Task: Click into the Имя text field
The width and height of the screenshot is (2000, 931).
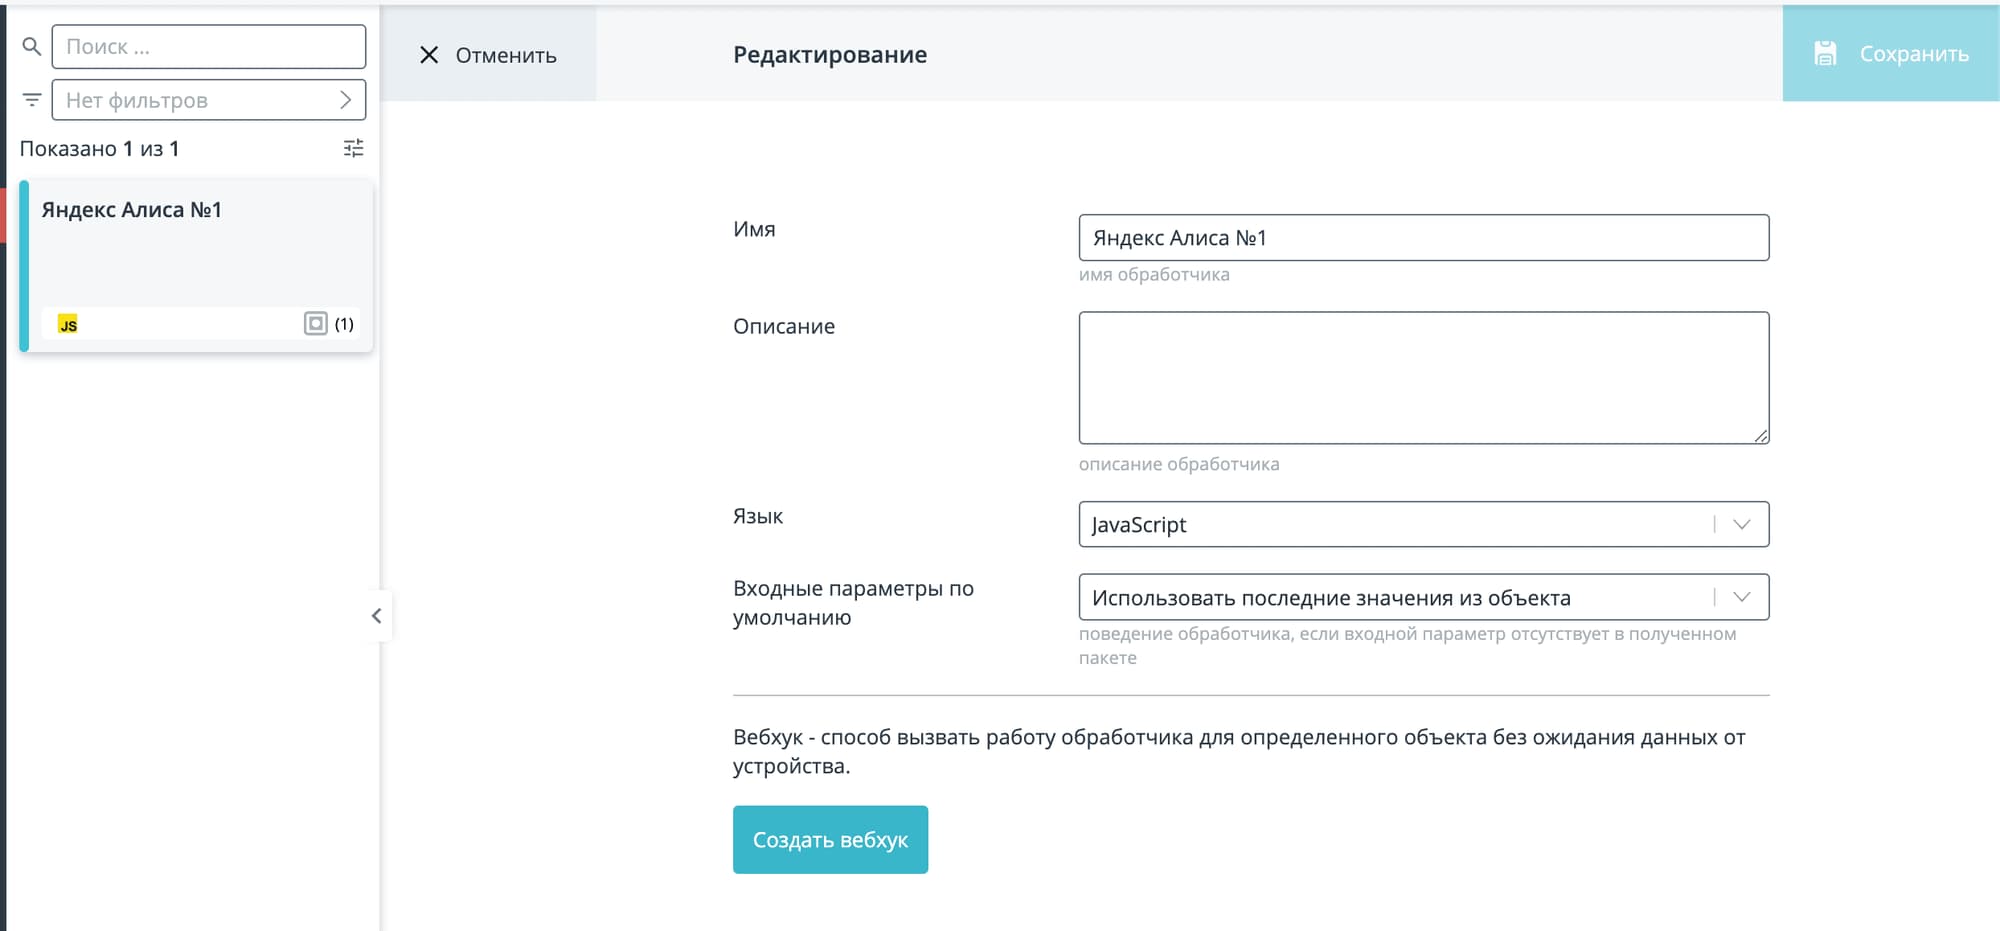Action: (x=1423, y=238)
